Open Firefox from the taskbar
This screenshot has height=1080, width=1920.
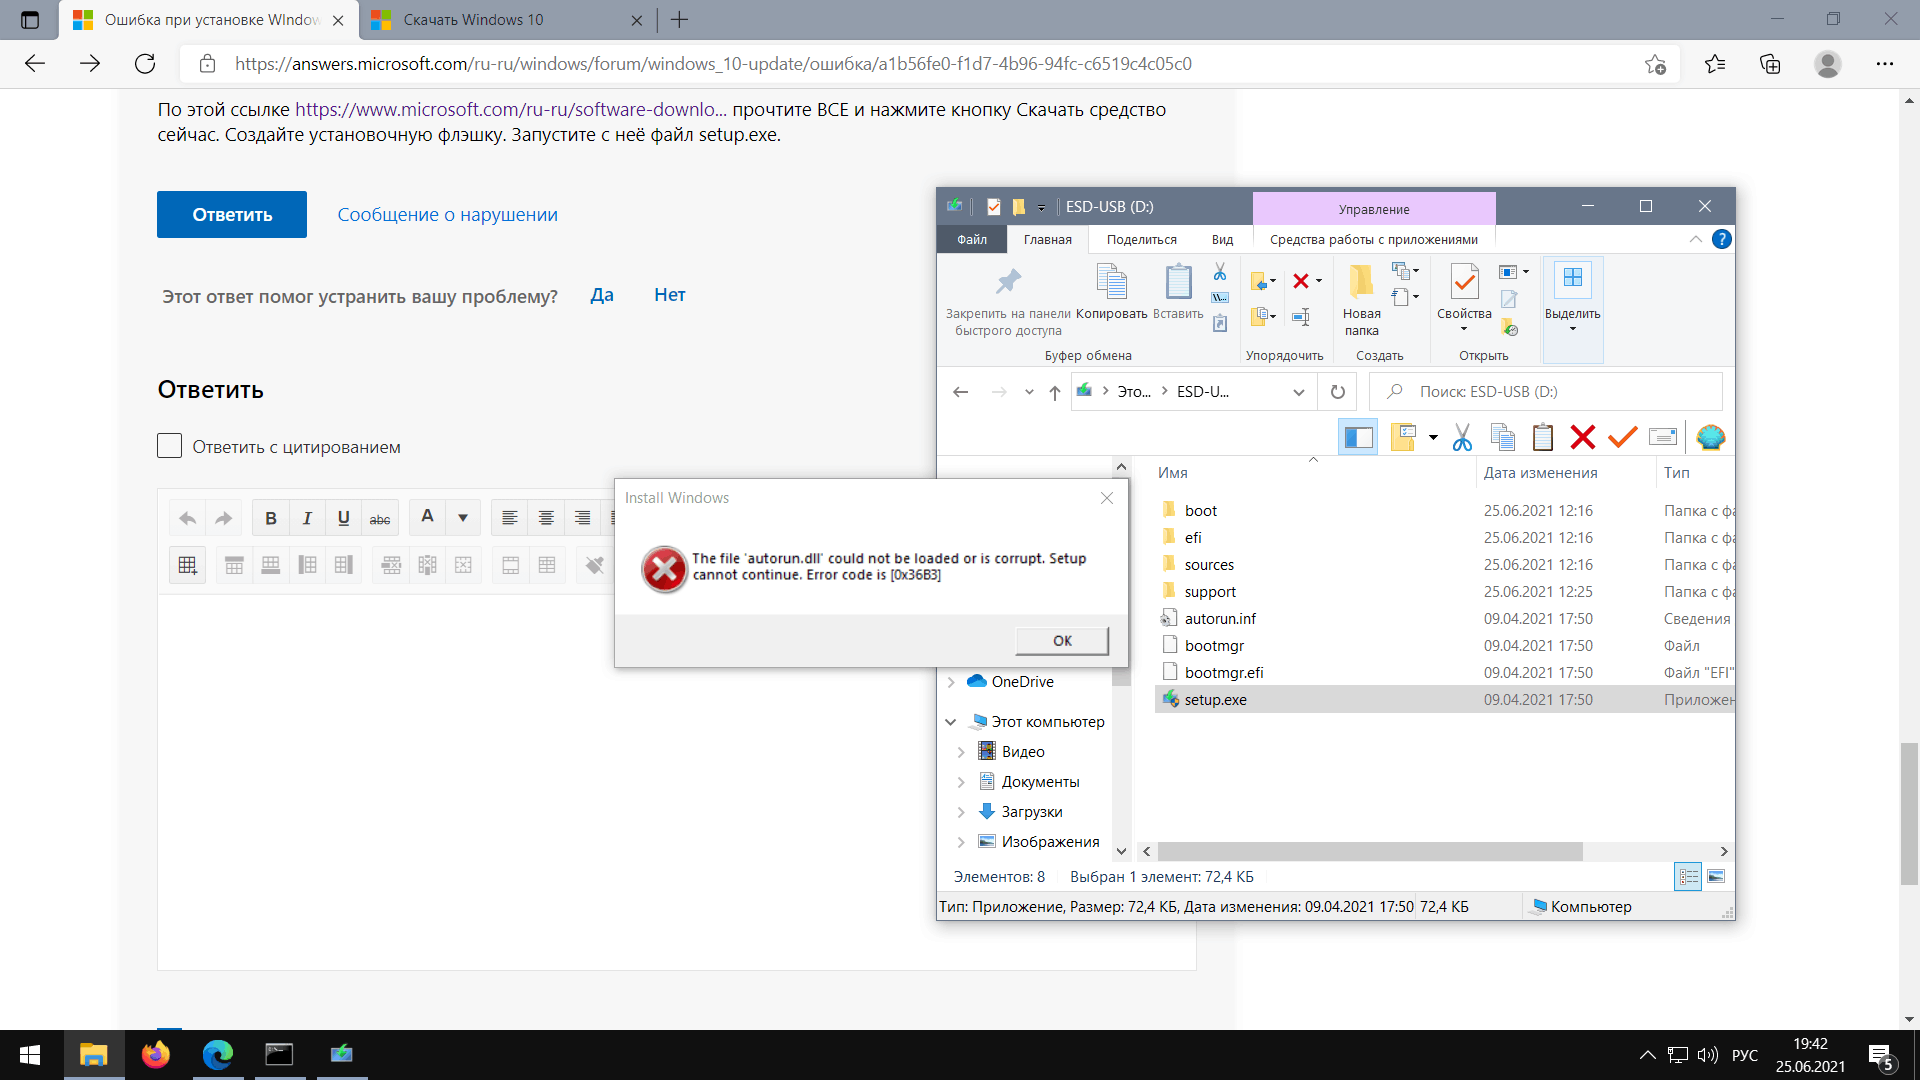[155, 1055]
